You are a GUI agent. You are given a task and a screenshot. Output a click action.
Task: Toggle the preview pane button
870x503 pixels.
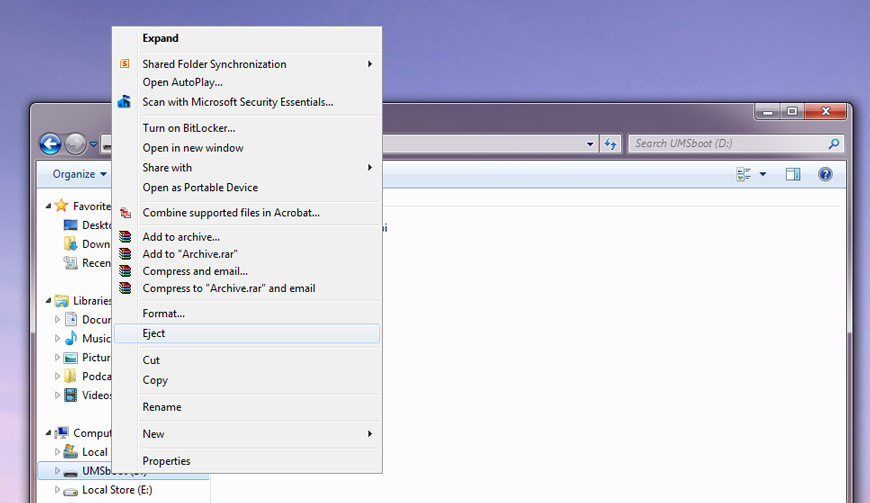pyautogui.click(x=793, y=174)
